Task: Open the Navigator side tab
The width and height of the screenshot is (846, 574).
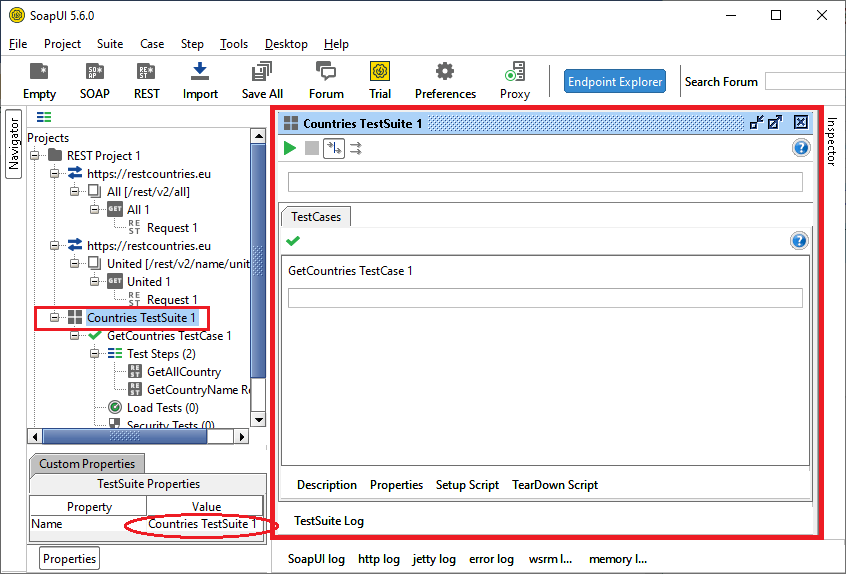Action: (13, 144)
